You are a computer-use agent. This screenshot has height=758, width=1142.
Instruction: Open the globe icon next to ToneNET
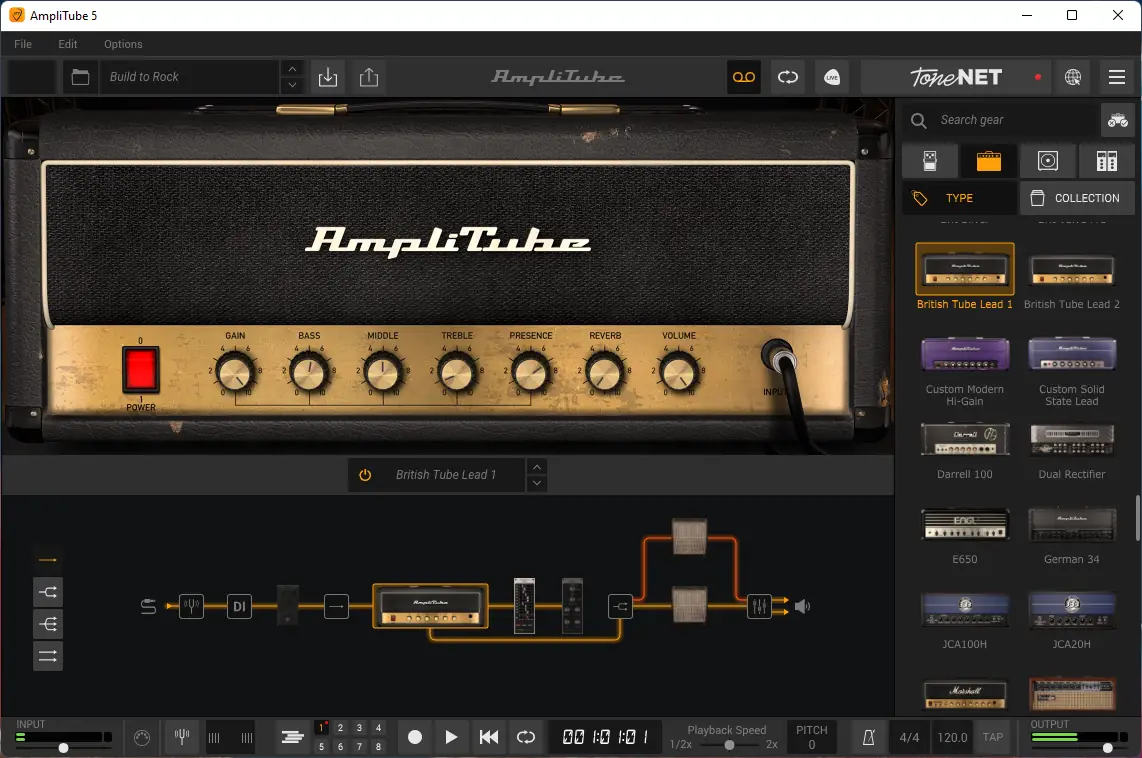point(1073,77)
